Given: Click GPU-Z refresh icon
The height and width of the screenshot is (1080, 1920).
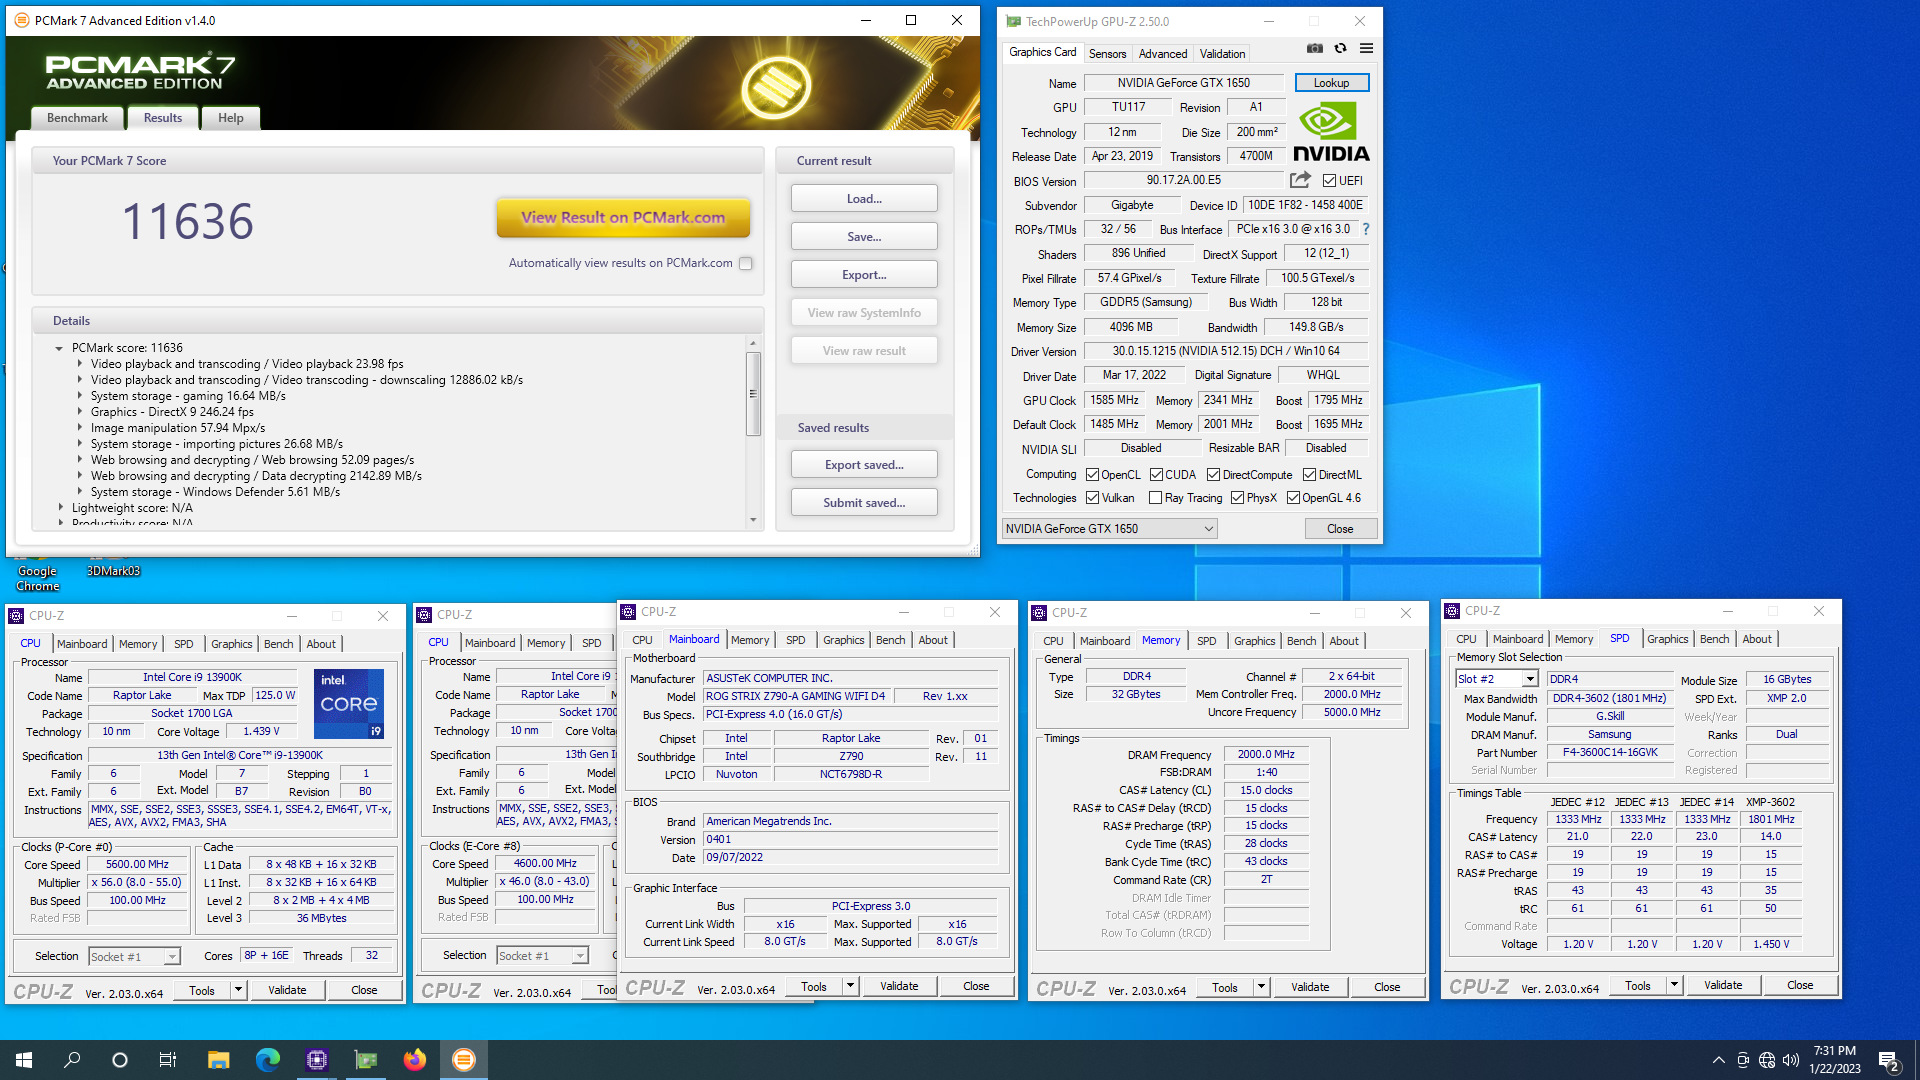Looking at the screenshot, I should 1340,48.
